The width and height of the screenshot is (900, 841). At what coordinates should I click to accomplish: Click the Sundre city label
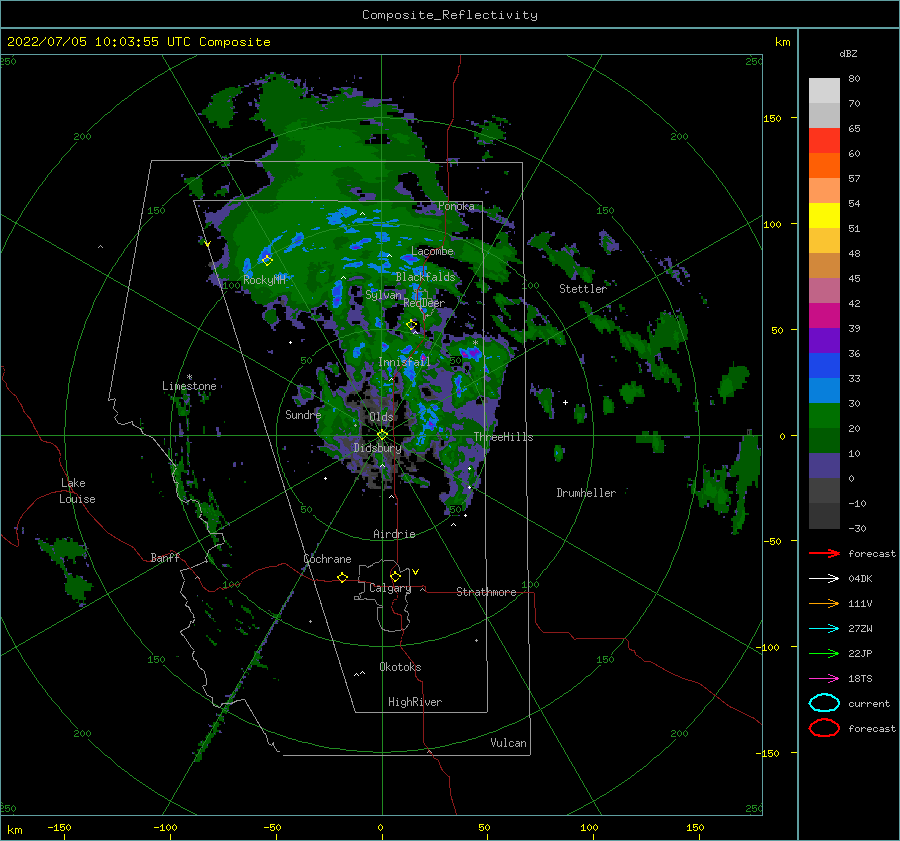[303, 415]
